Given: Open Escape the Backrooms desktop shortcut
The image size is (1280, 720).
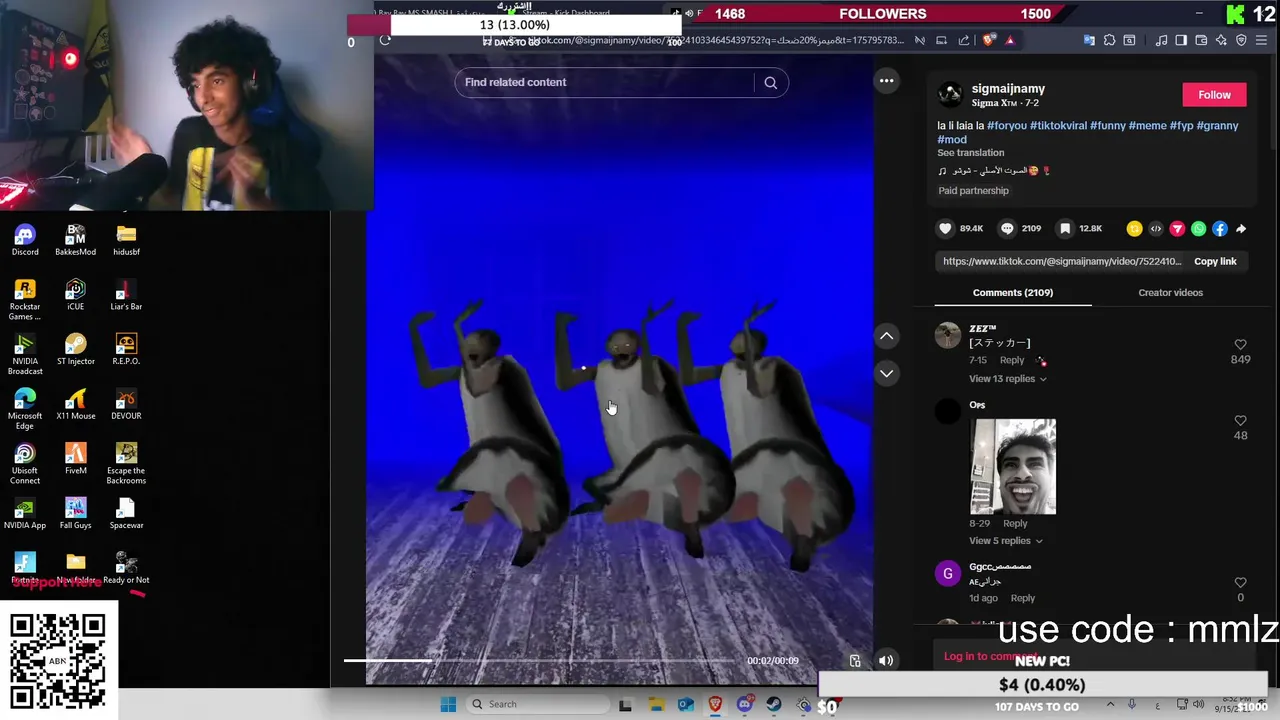Looking at the screenshot, I should [126, 464].
